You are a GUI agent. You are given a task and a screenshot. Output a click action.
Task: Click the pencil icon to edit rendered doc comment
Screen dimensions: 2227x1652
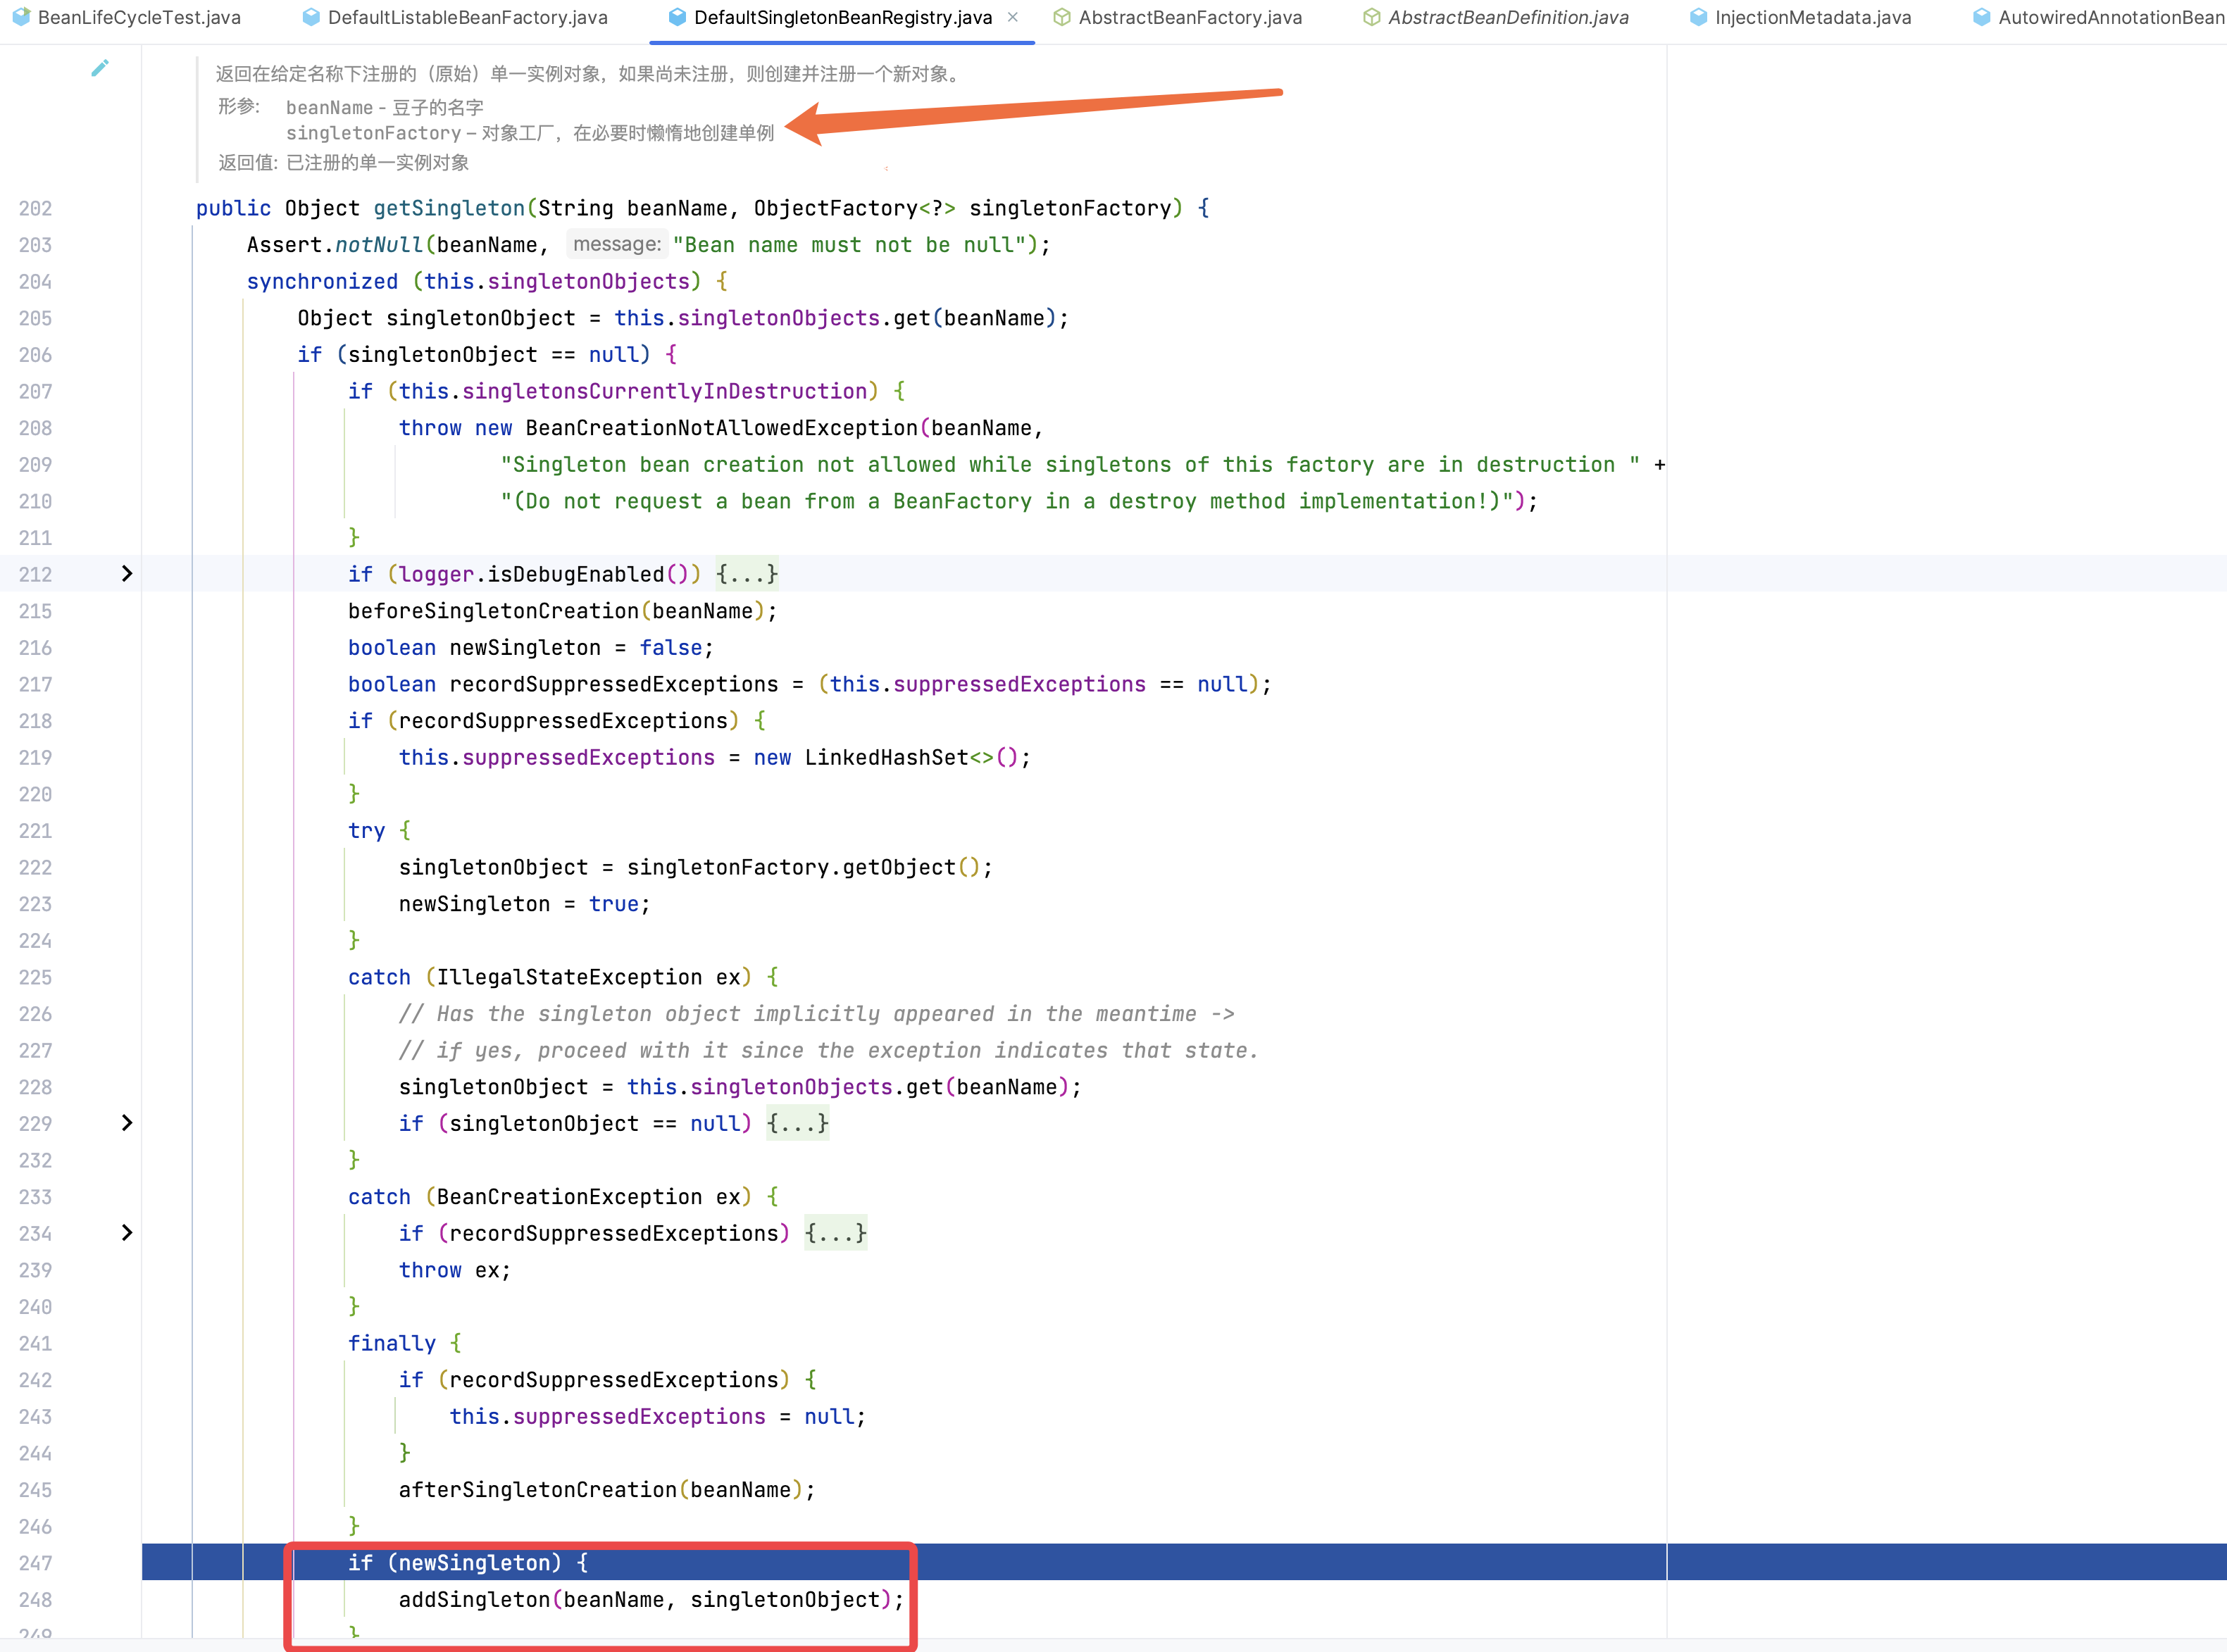click(100, 68)
